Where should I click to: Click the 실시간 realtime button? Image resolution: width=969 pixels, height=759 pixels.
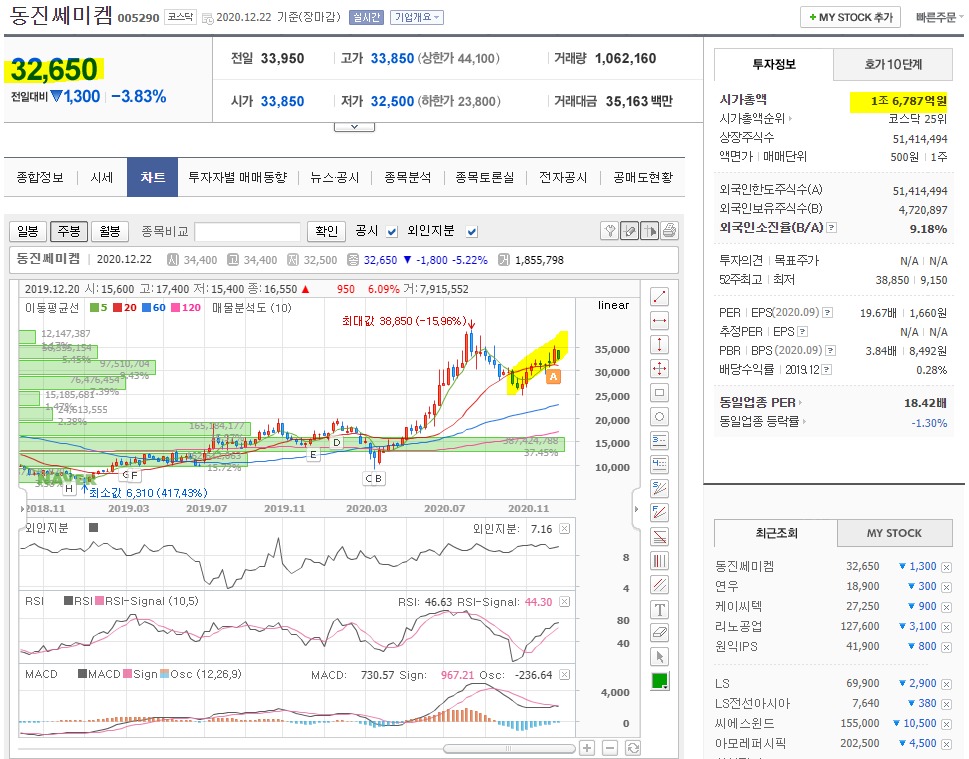pyautogui.click(x=366, y=17)
